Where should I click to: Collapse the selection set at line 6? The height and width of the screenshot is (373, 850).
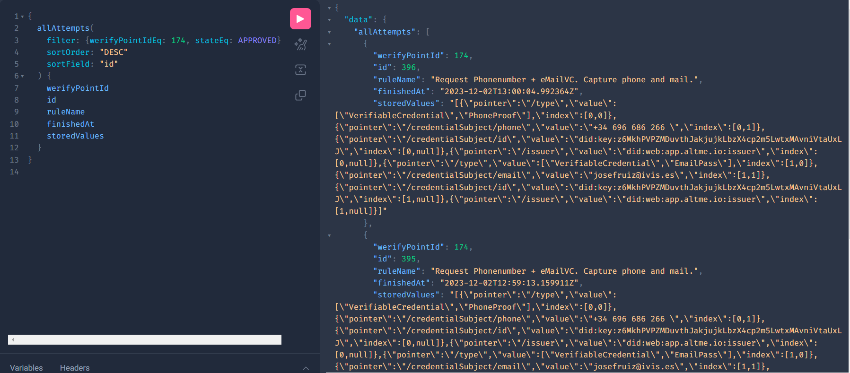(22, 76)
